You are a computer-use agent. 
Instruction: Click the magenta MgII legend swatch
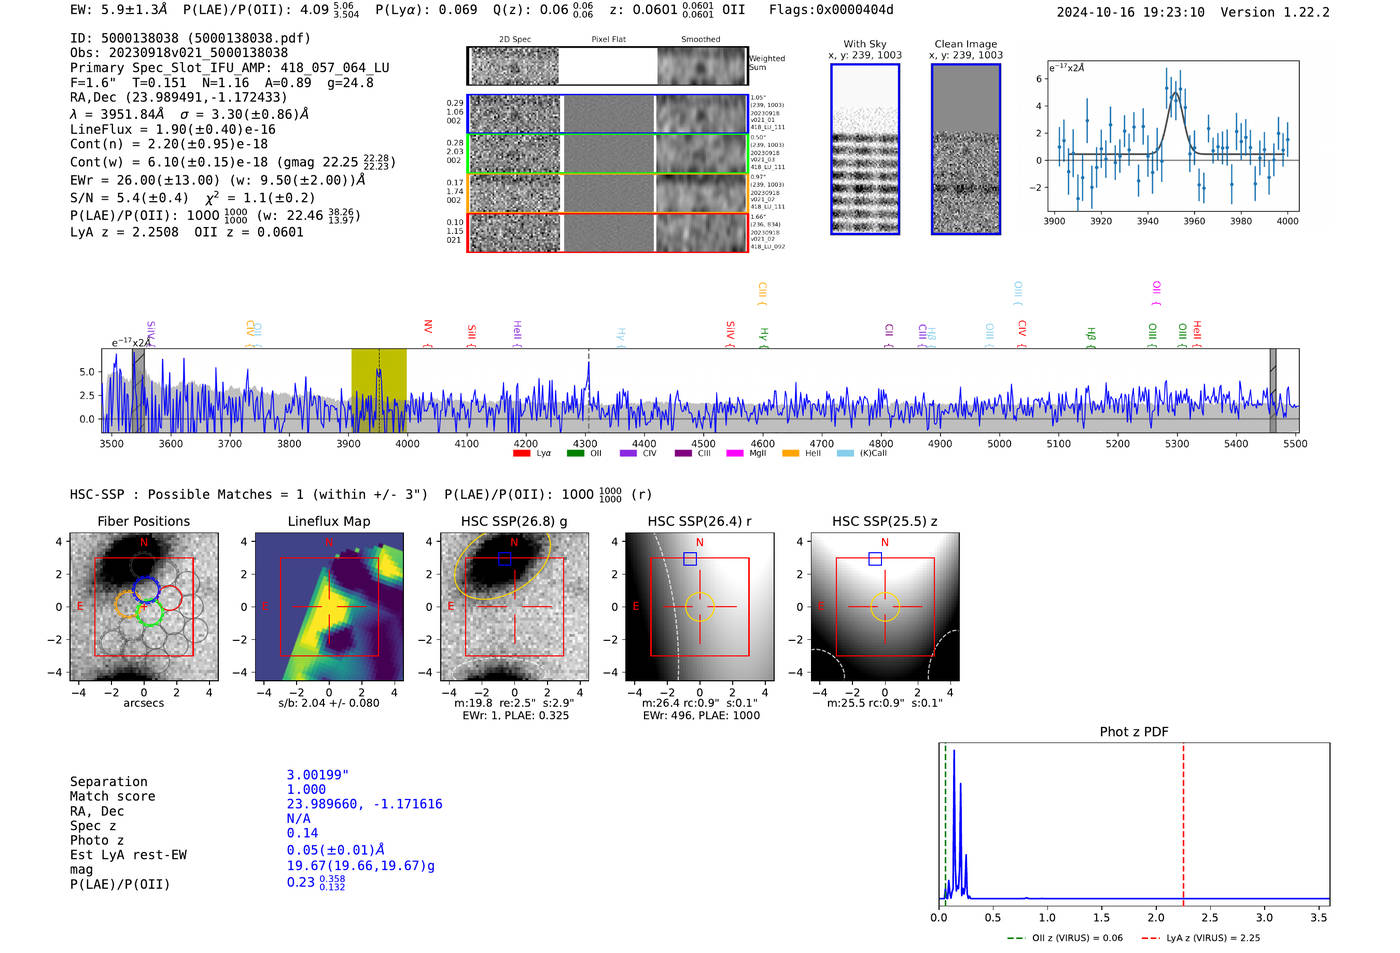pos(735,454)
